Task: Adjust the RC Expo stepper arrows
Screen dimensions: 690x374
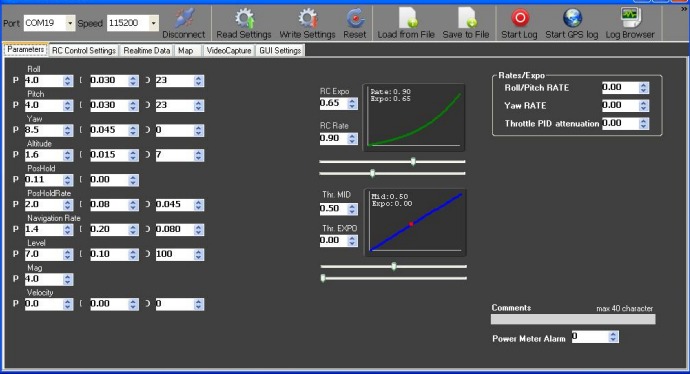Action: click(352, 103)
